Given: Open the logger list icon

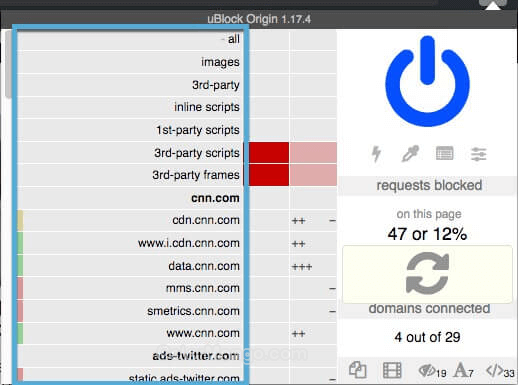Looking at the screenshot, I should (x=444, y=153).
